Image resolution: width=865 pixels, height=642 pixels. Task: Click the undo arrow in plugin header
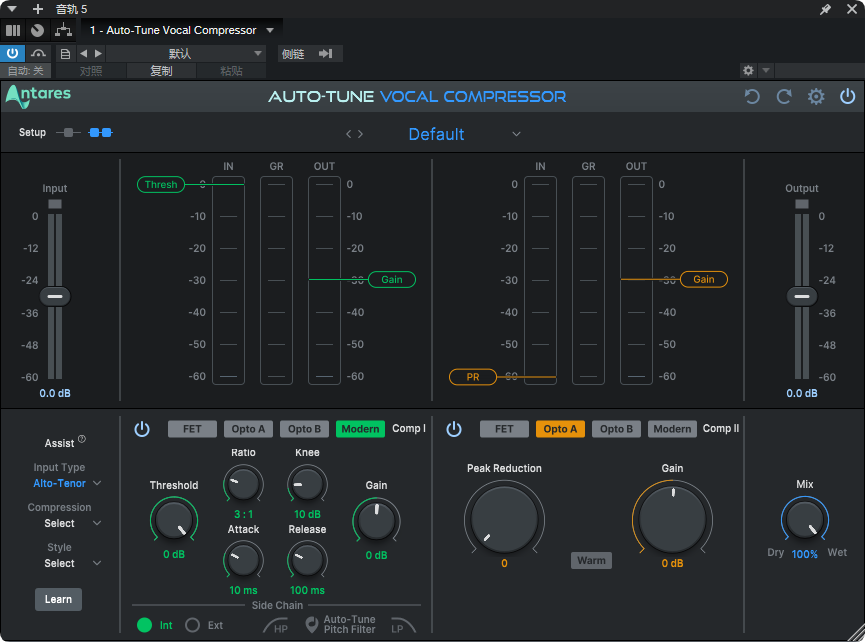[752, 97]
